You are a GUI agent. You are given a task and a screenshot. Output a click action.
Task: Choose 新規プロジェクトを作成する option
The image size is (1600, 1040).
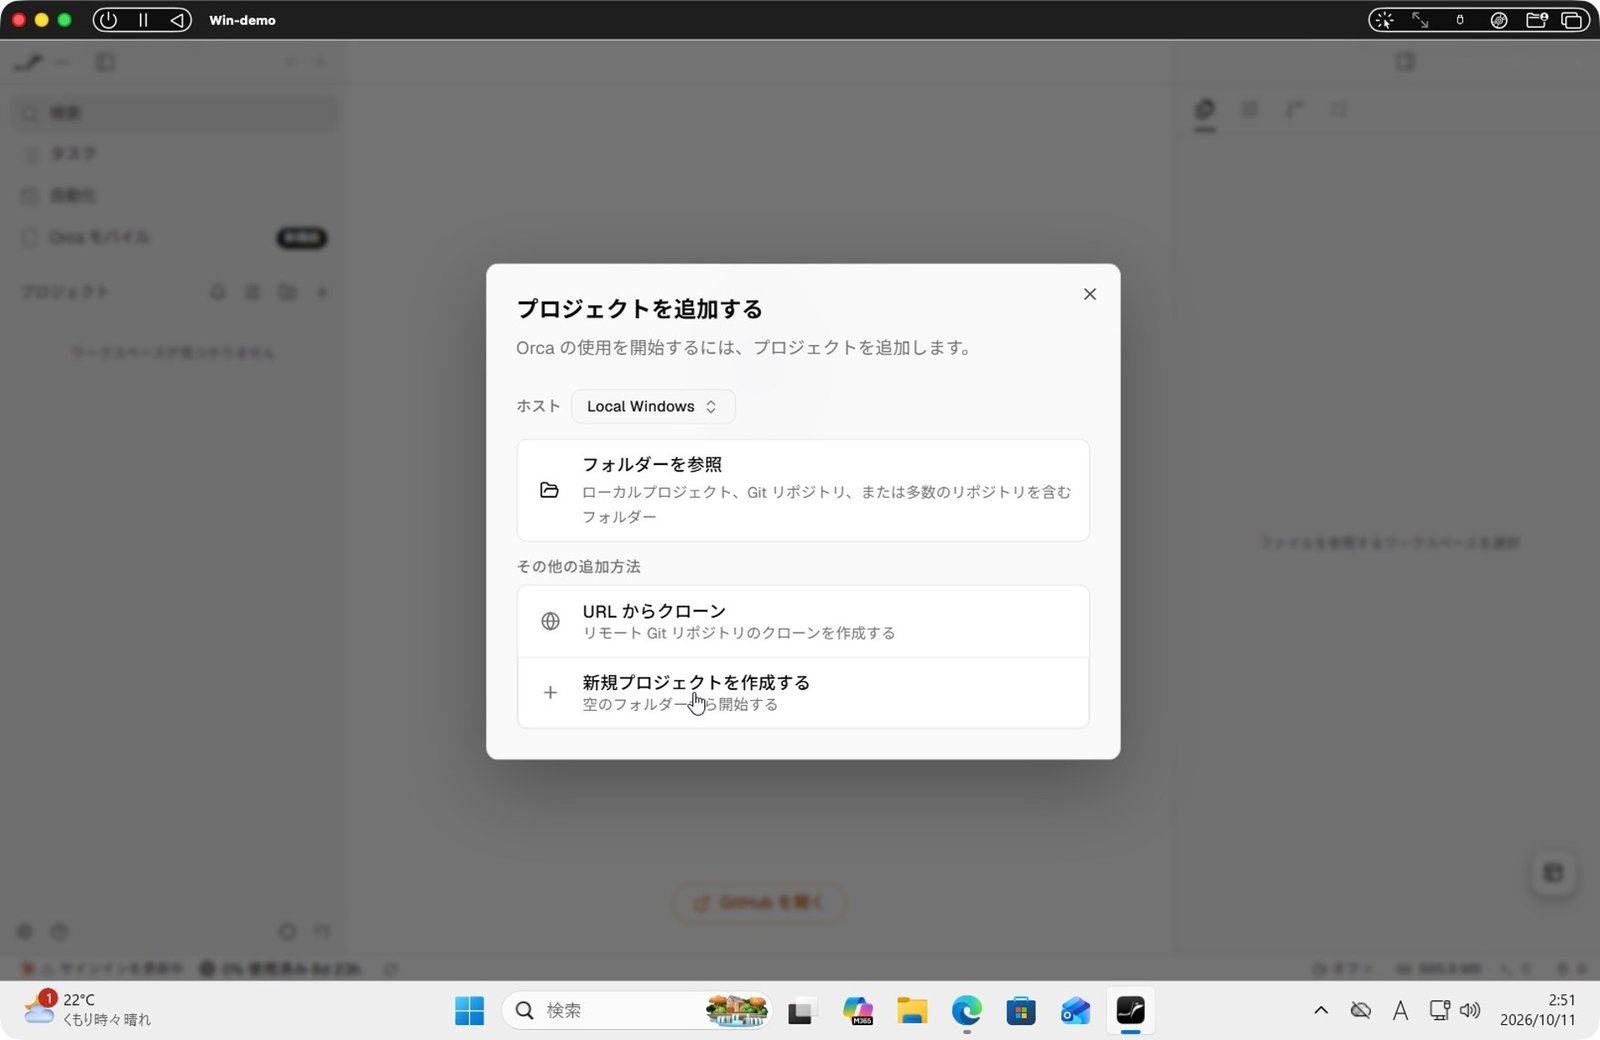(803, 693)
